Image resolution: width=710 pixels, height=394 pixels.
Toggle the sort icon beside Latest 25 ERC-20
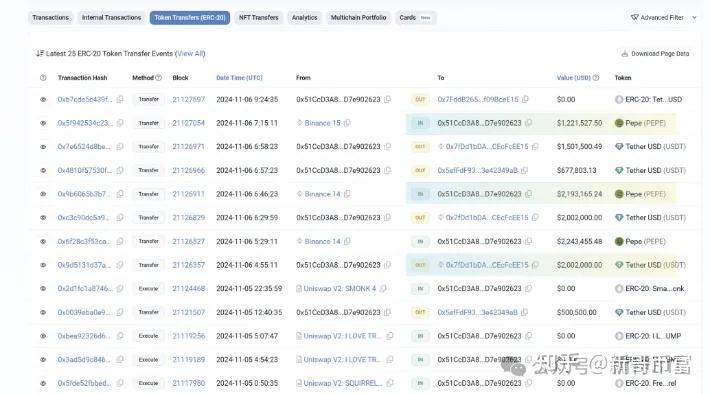pyautogui.click(x=40, y=53)
